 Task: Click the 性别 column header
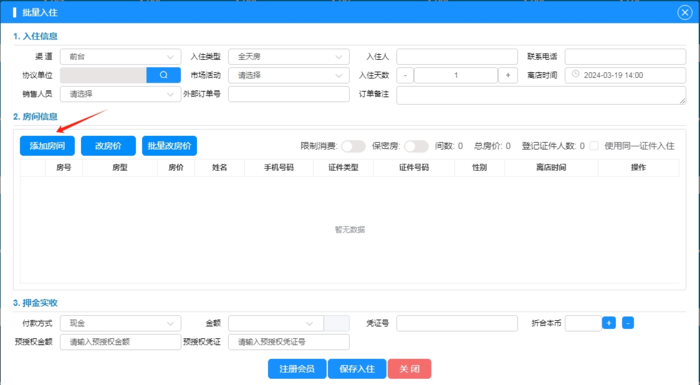pyautogui.click(x=479, y=167)
